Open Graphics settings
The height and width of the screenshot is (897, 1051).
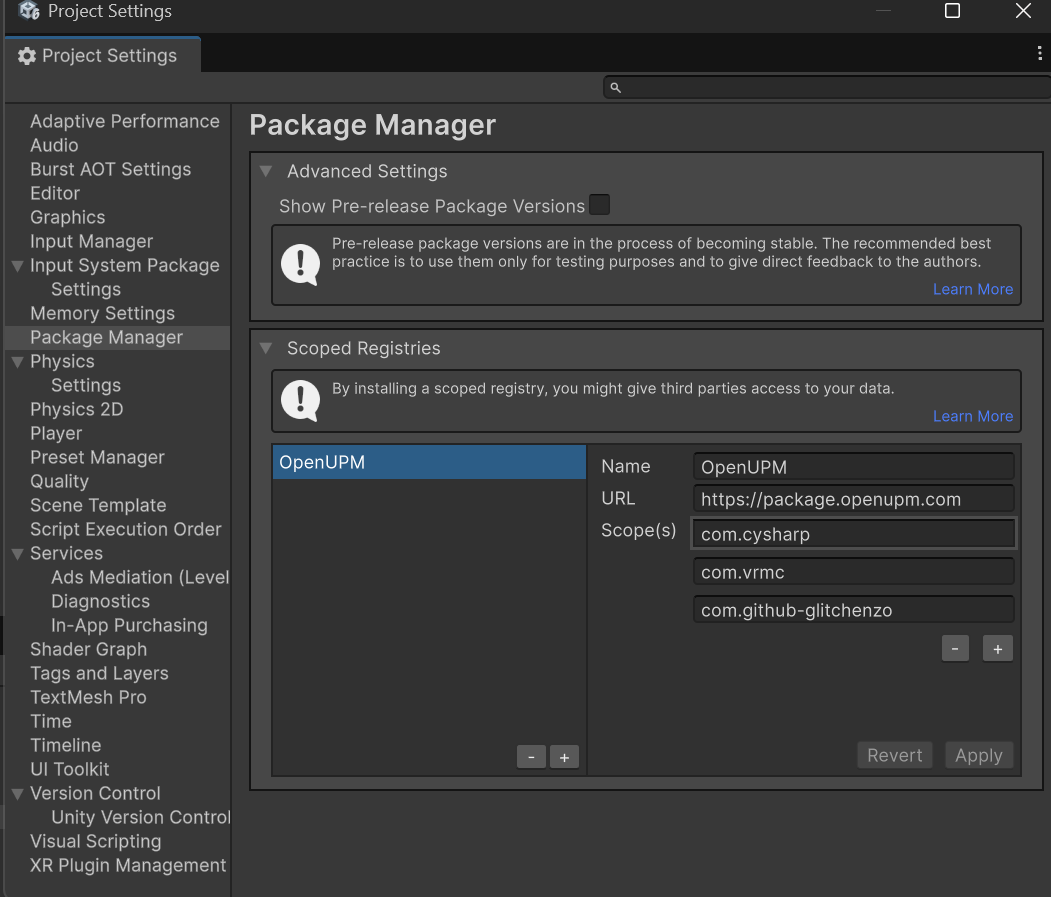click(68, 218)
